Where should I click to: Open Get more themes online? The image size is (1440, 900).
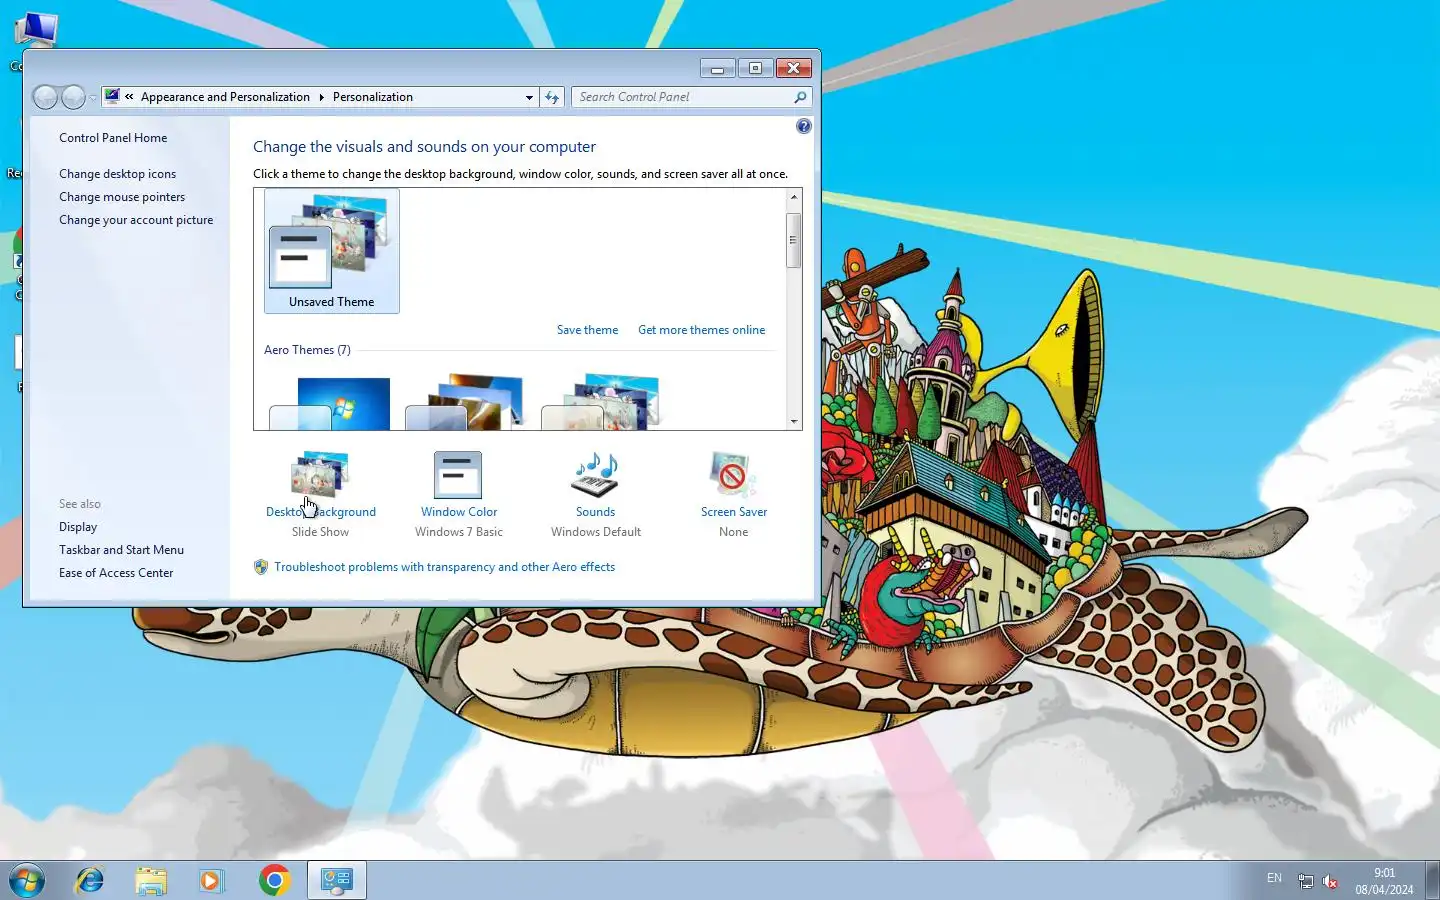(x=701, y=330)
